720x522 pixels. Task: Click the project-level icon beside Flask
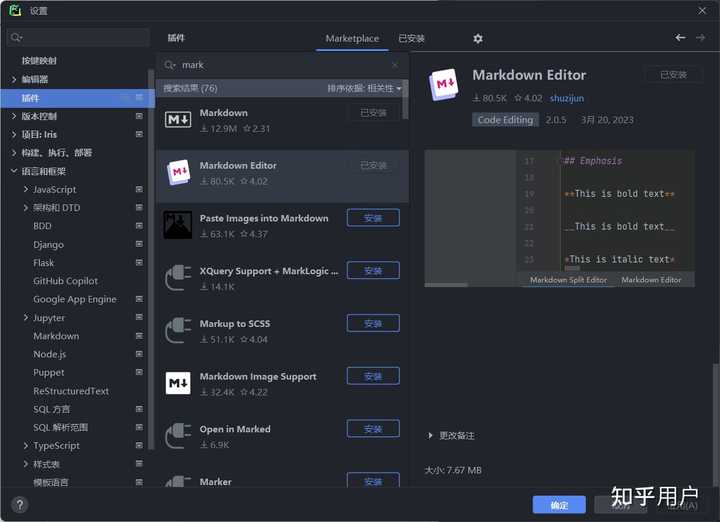[139, 263]
